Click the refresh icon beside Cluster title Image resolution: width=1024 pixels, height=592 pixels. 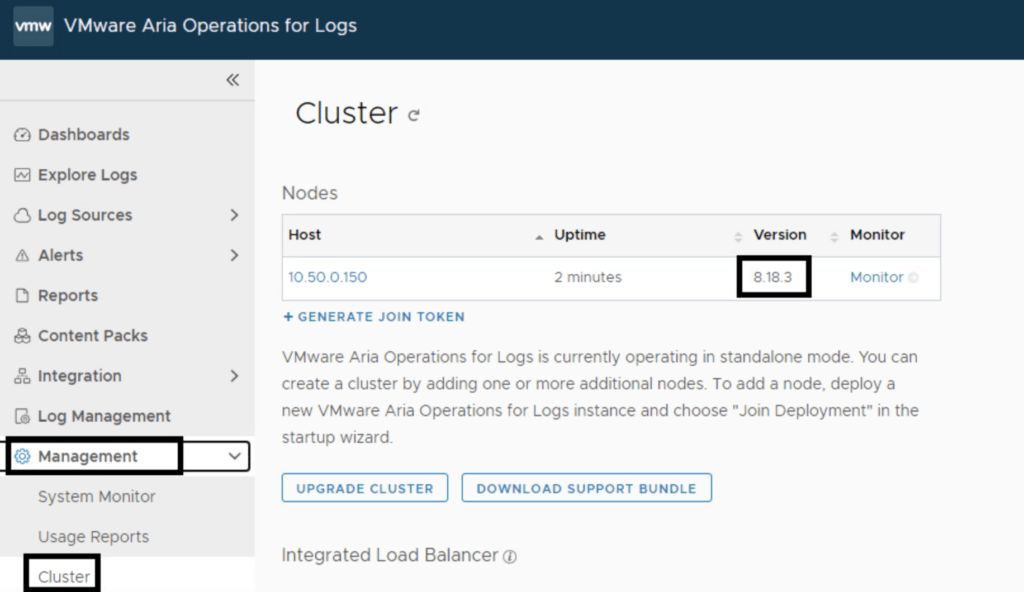(x=414, y=115)
